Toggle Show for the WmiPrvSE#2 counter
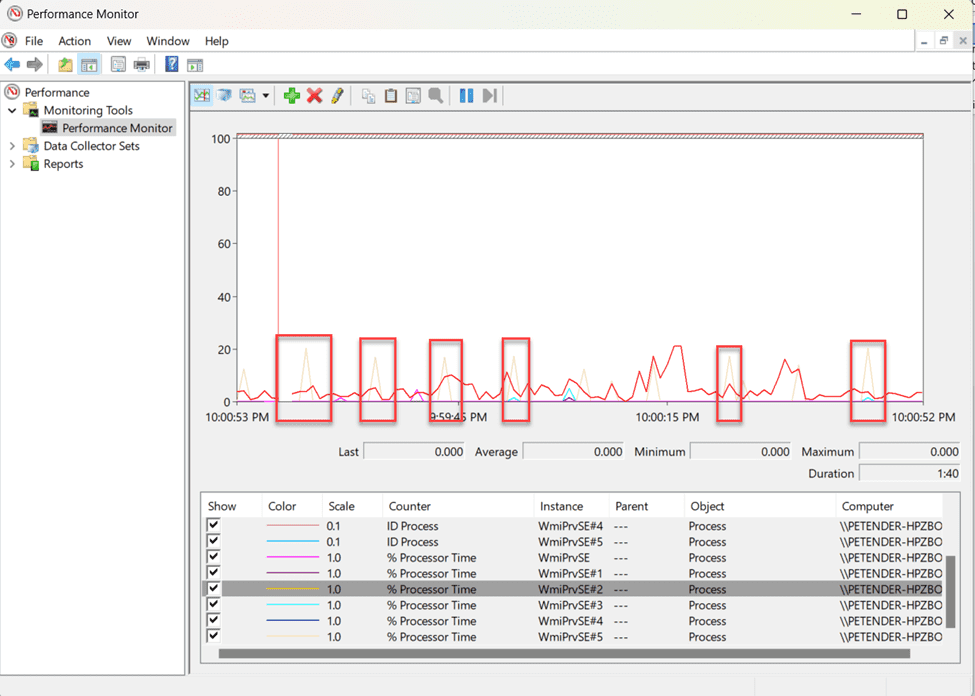The height and width of the screenshot is (696, 975). point(213,589)
